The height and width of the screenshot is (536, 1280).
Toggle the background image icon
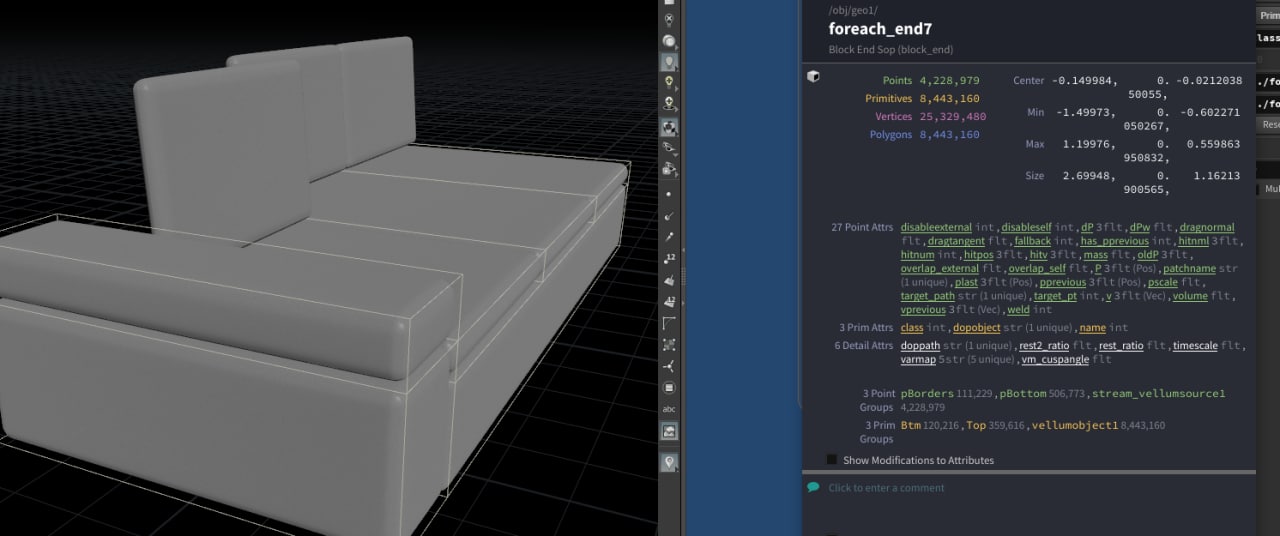pyautogui.click(x=669, y=431)
